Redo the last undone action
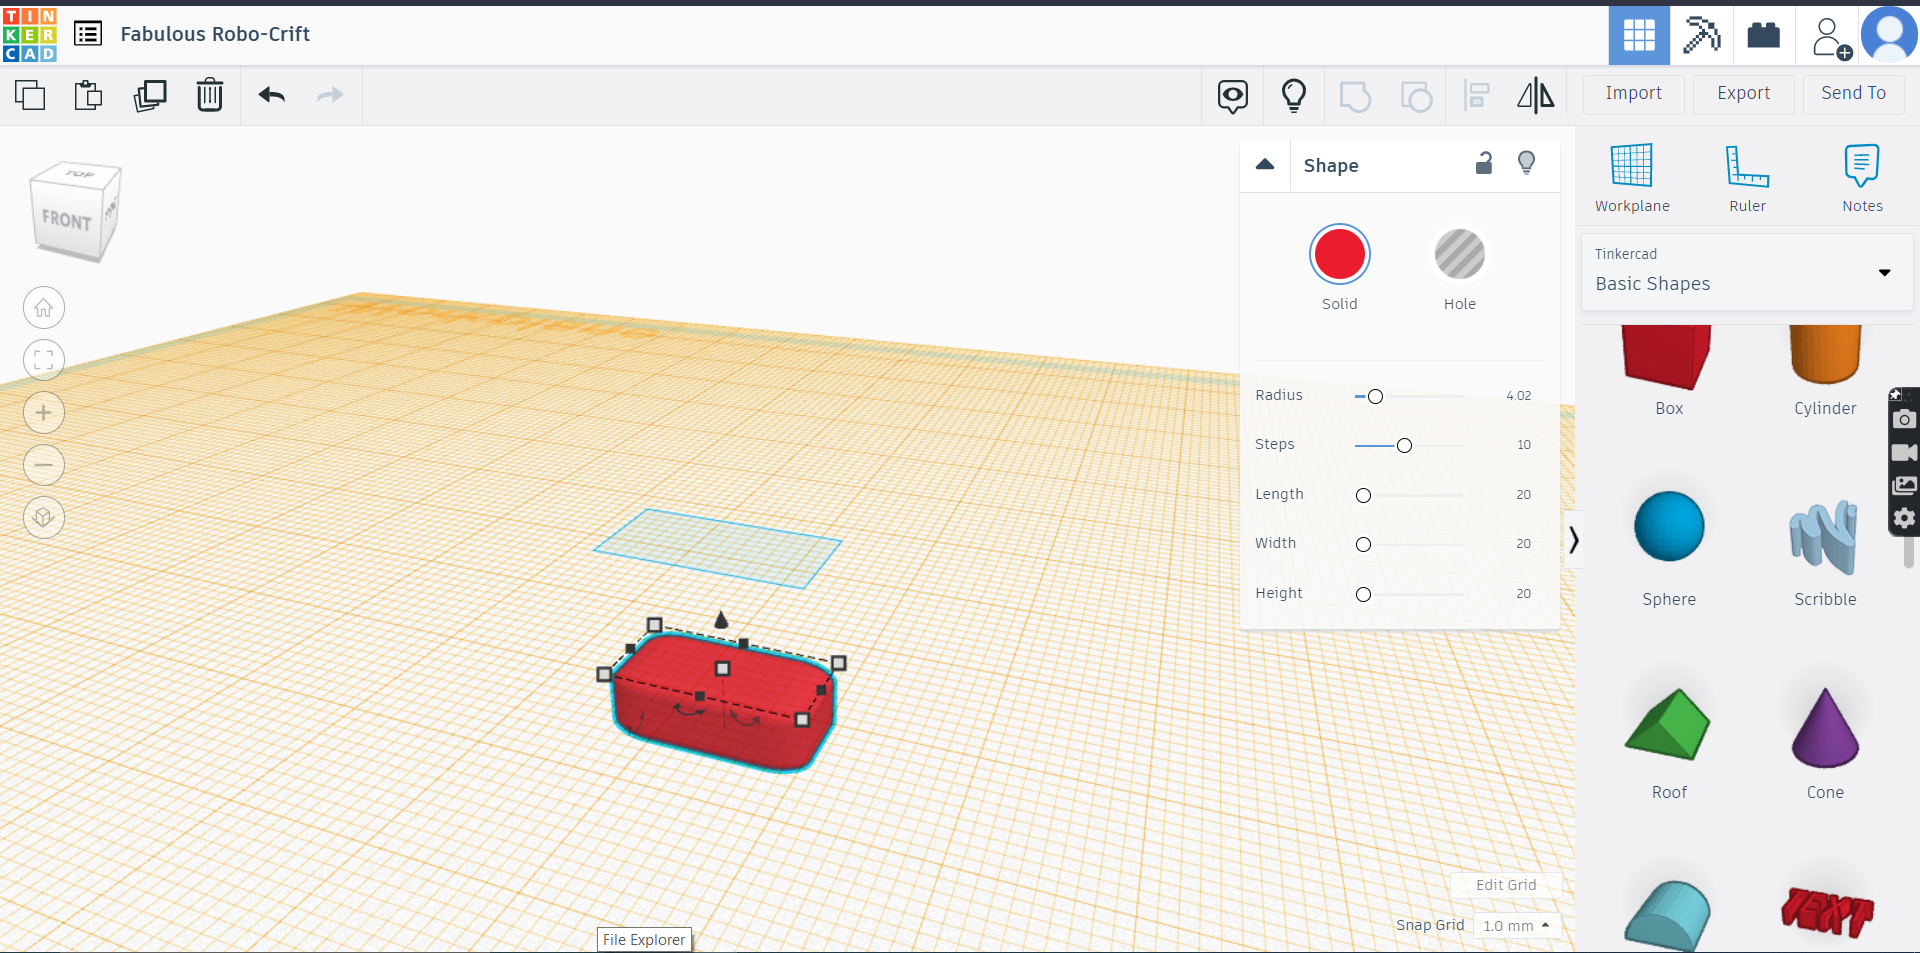1920x953 pixels. tap(330, 95)
